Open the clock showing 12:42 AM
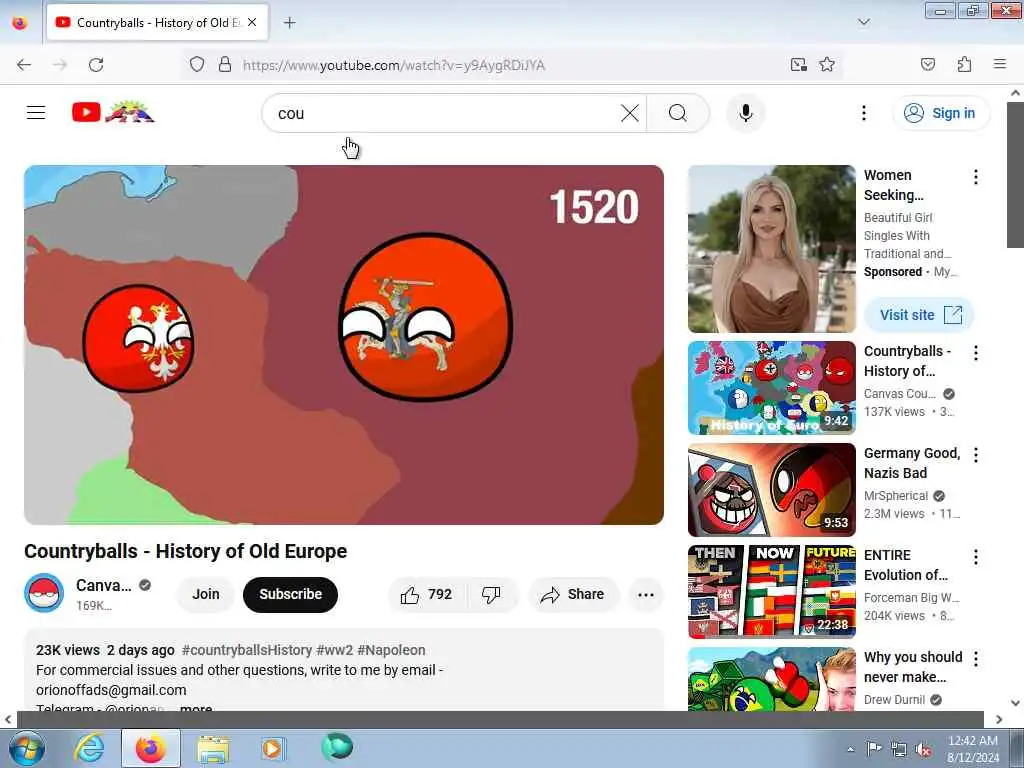This screenshot has height=768, width=1024. tap(972, 749)
